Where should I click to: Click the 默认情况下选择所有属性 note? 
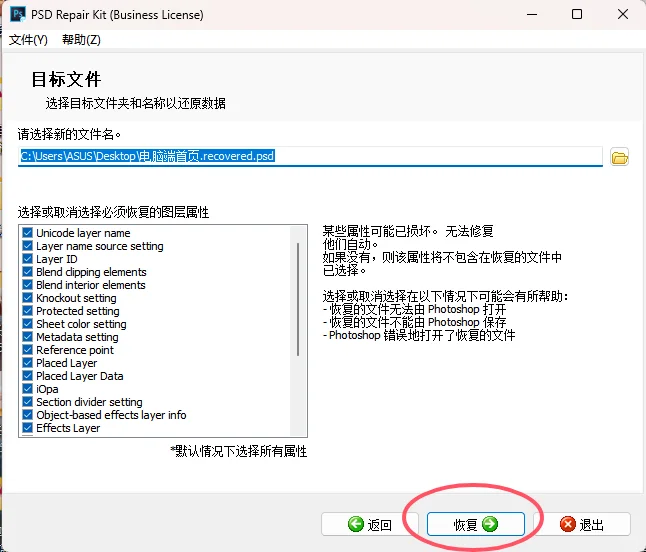[239, 451]
